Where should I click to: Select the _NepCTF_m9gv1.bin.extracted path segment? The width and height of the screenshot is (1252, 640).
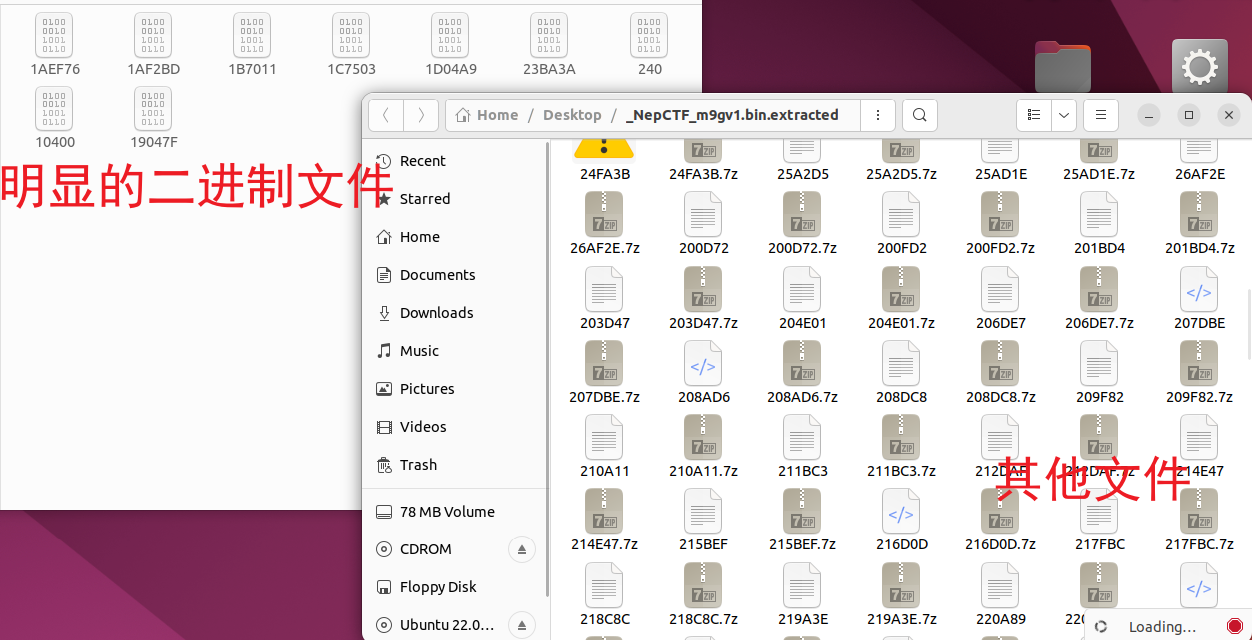(732, 115)
